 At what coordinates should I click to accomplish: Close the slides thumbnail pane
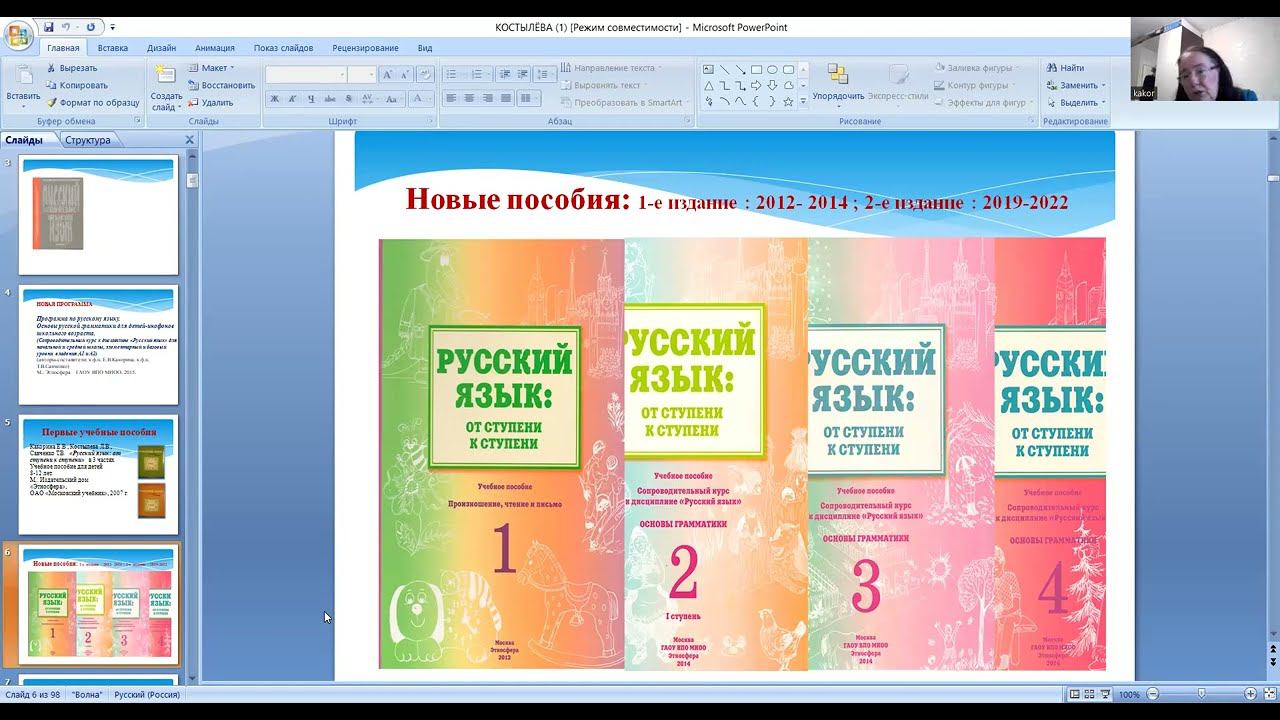point(189,140)
